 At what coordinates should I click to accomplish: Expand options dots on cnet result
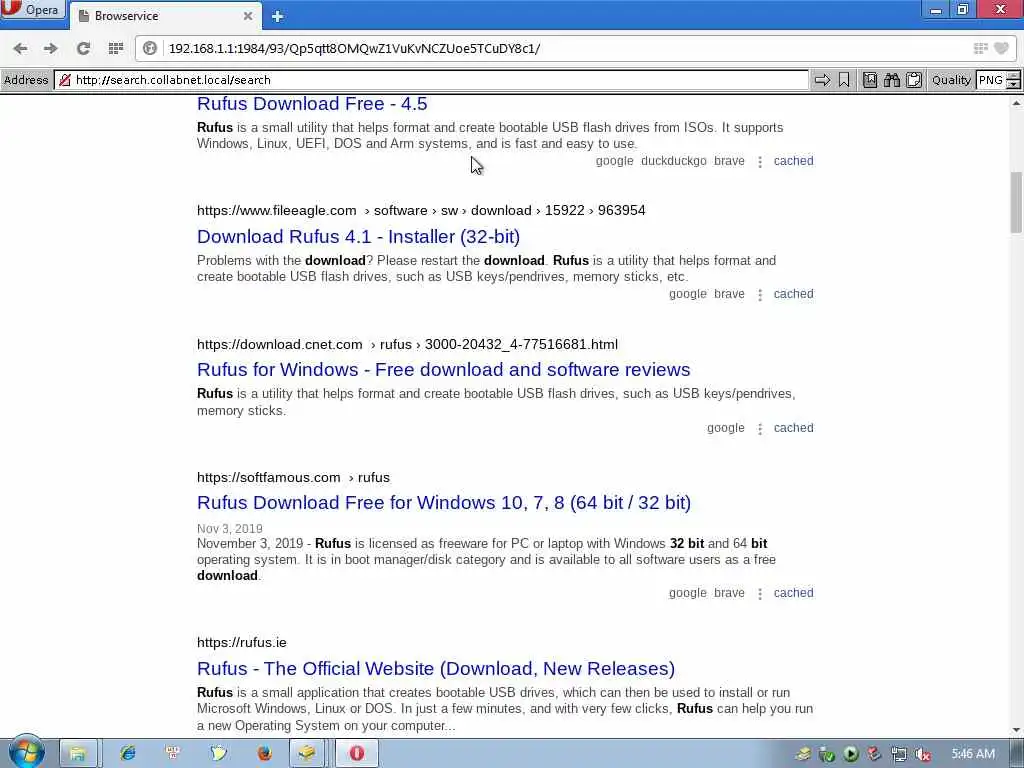[760, 428]
